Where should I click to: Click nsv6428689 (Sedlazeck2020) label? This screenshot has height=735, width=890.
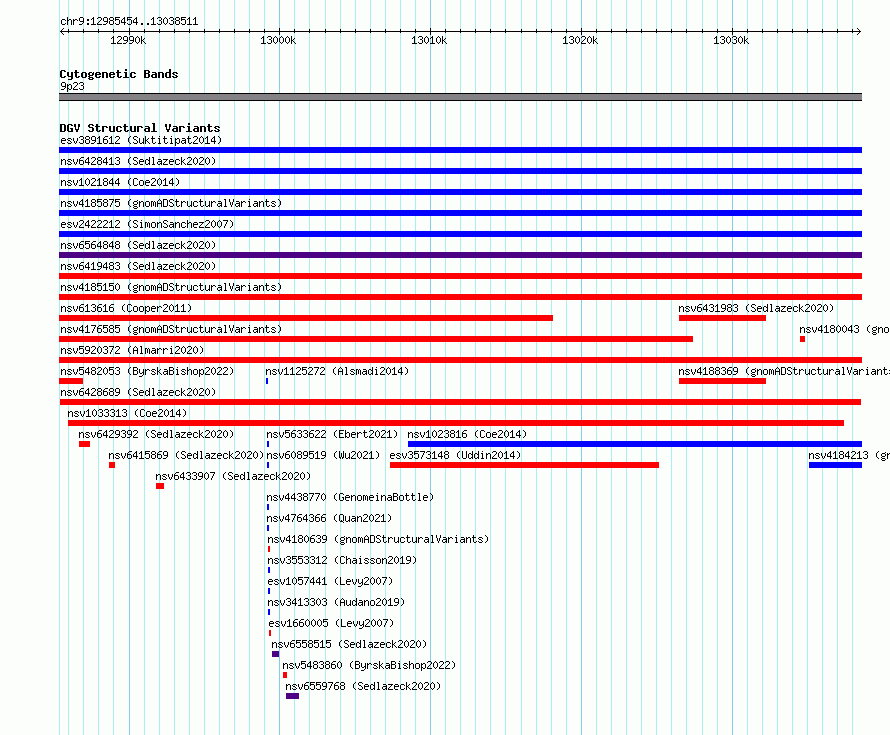138,392
